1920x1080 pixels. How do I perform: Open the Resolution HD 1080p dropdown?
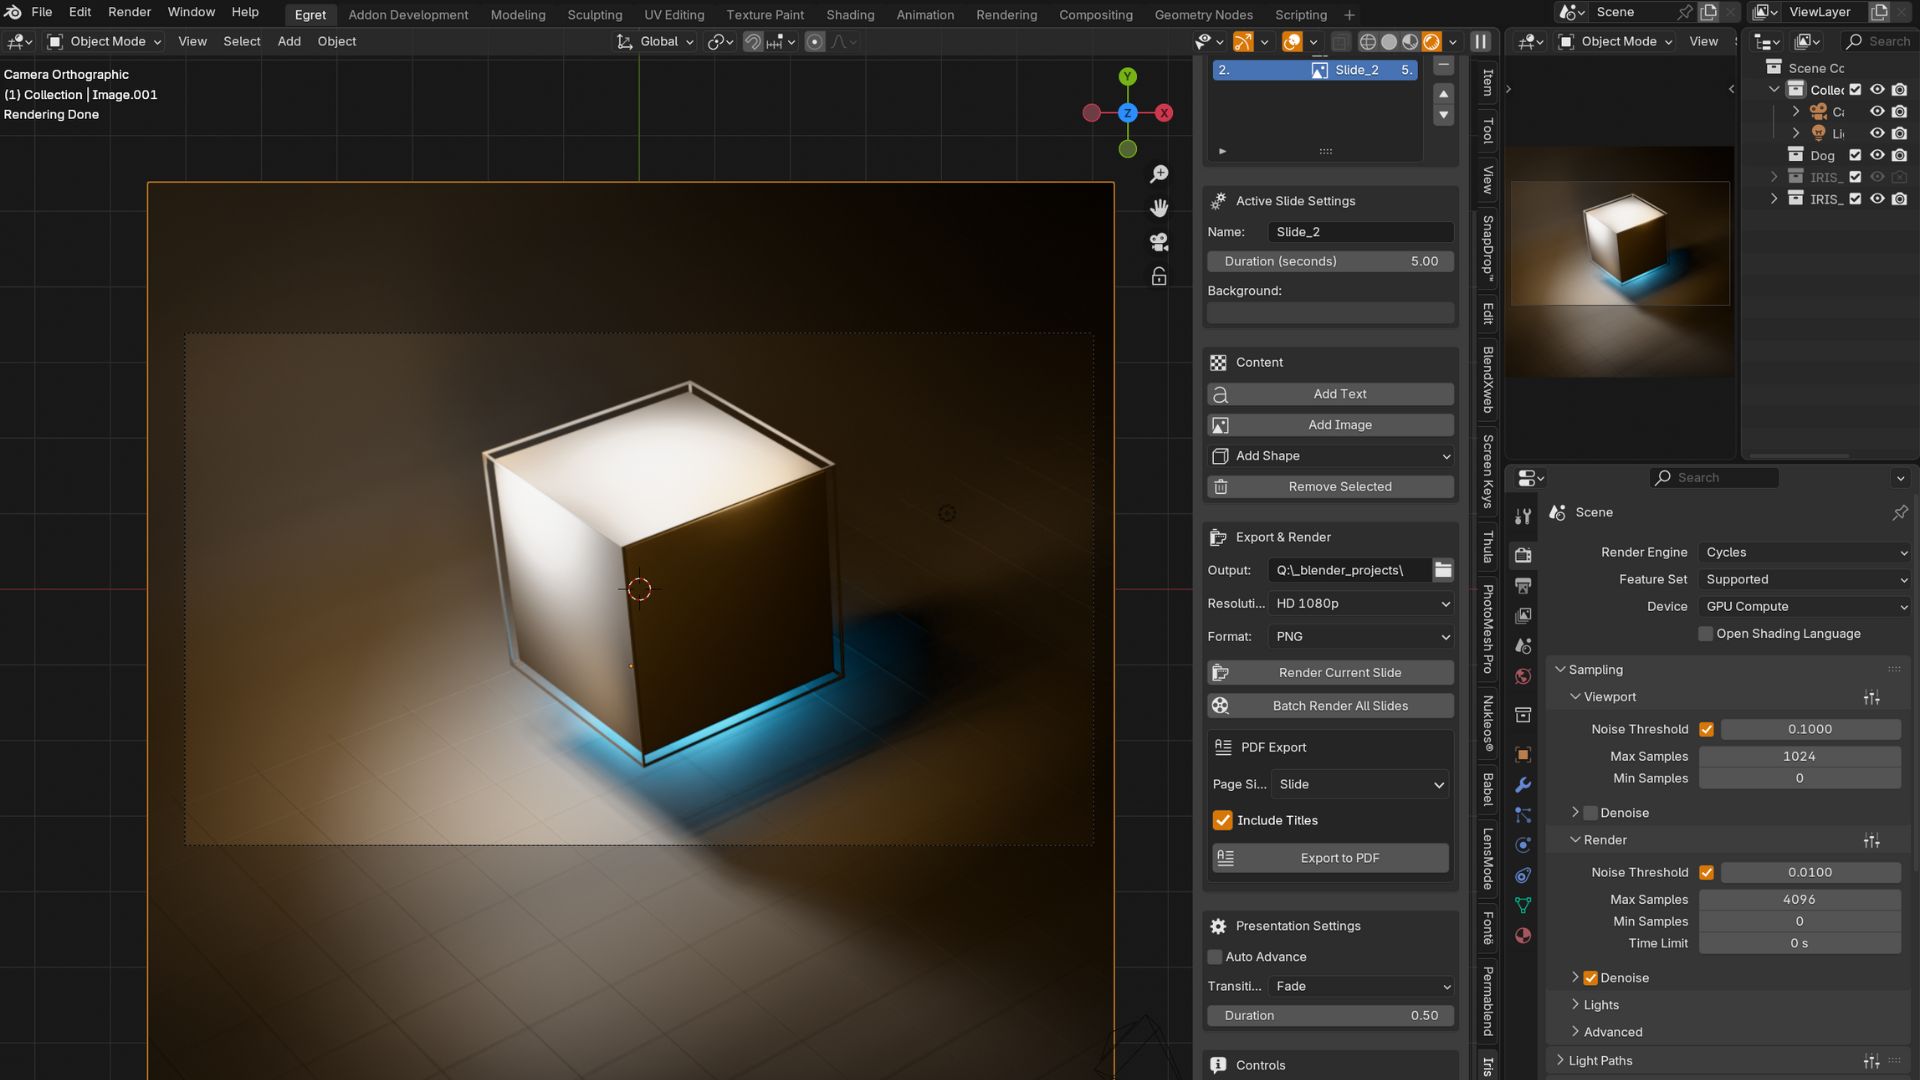click(x=1360, y=603)
